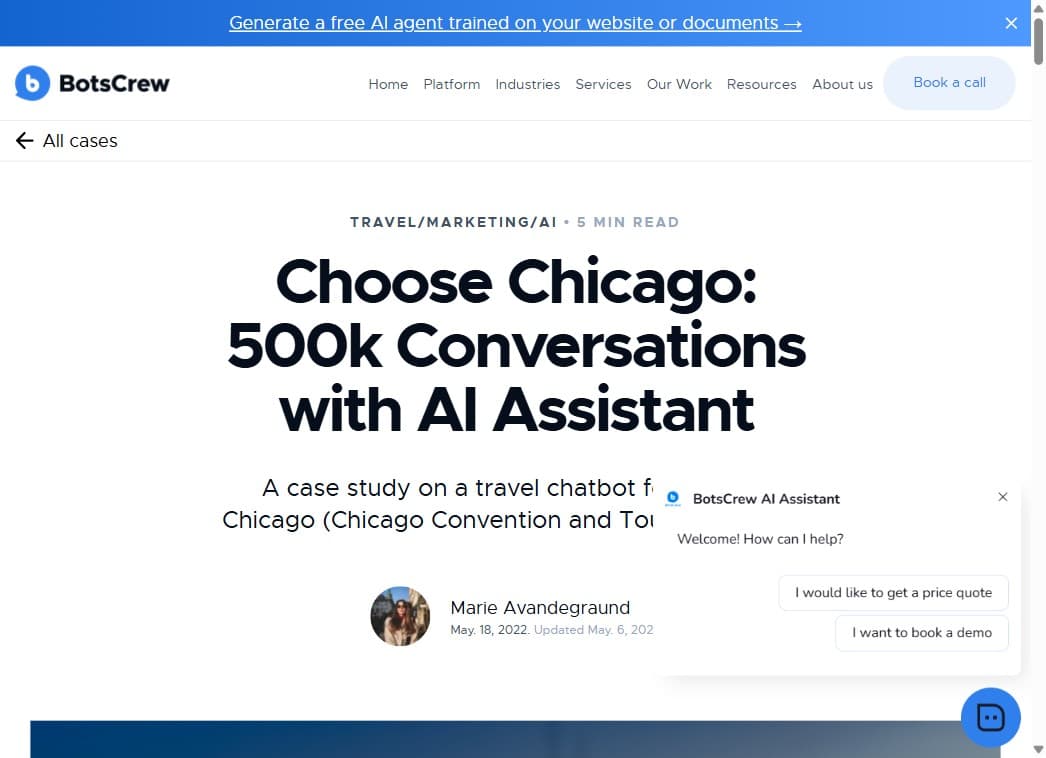Click the scrollbar down arrow

point(1038,750)
